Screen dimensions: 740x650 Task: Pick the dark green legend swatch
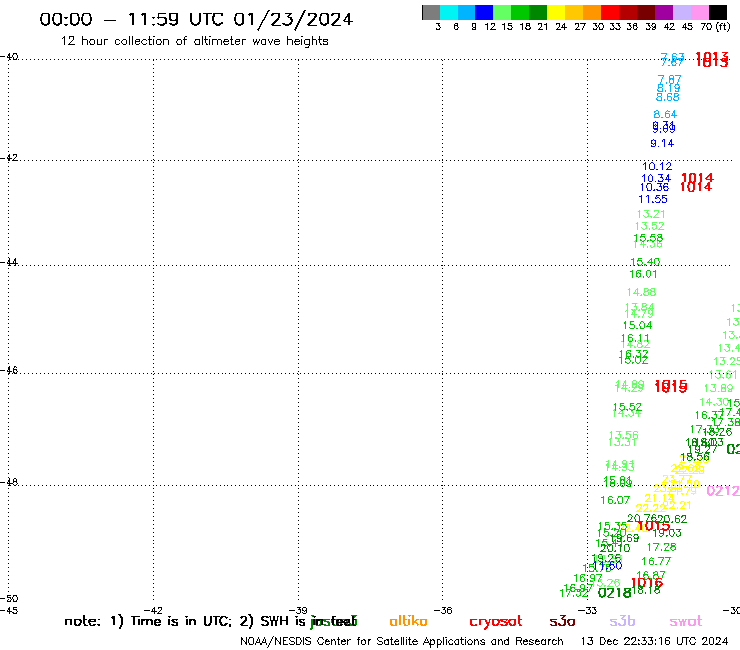click(x=538, y=12)
